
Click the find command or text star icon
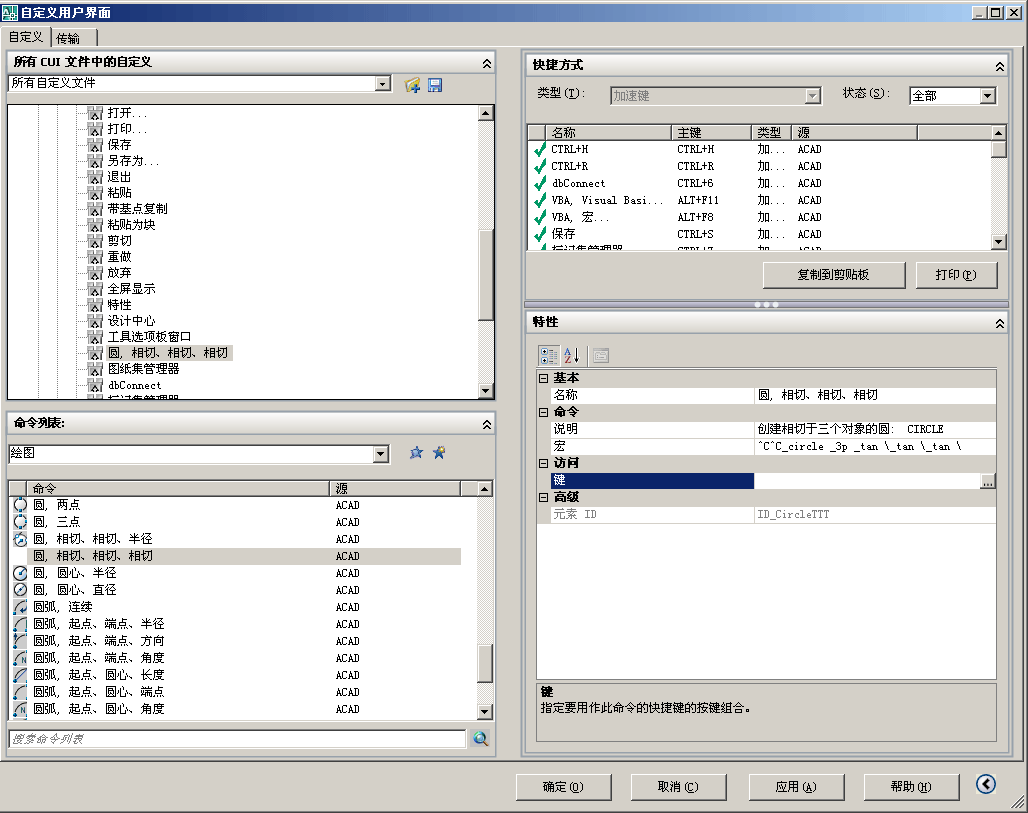click(416, 453)
